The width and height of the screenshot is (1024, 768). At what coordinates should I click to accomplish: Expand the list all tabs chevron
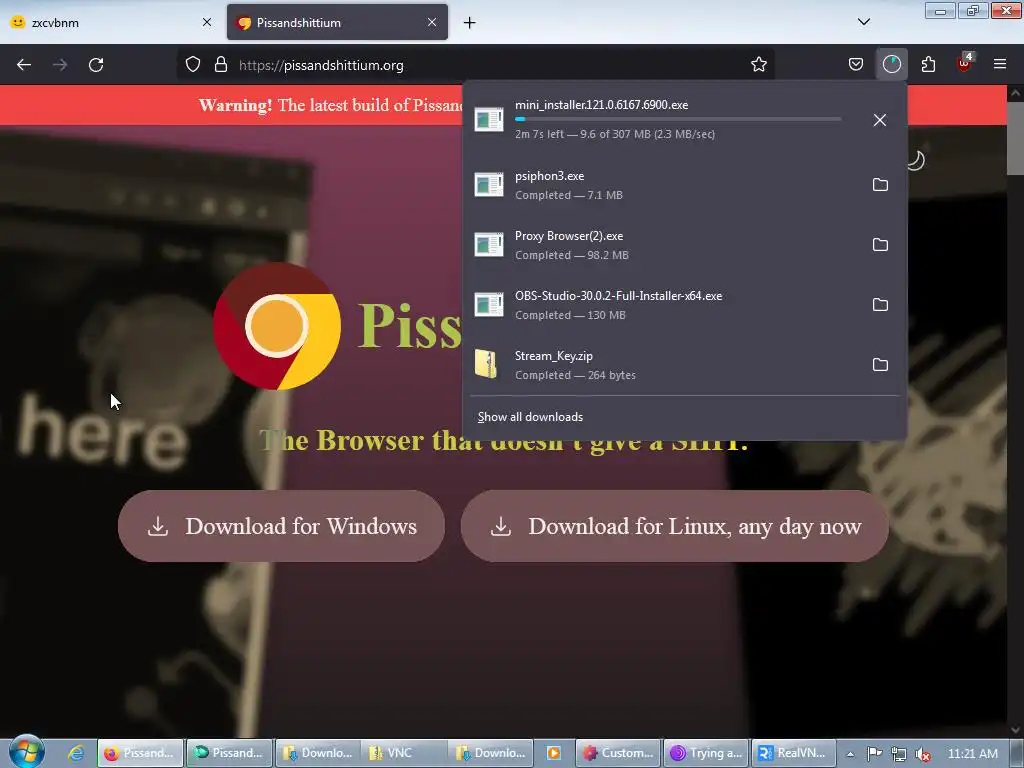pyautogui.click(x=863, y=22)
